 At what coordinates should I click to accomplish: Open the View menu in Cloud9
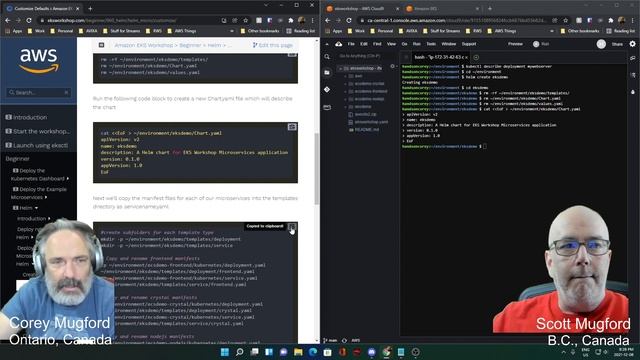coord(391,44)
